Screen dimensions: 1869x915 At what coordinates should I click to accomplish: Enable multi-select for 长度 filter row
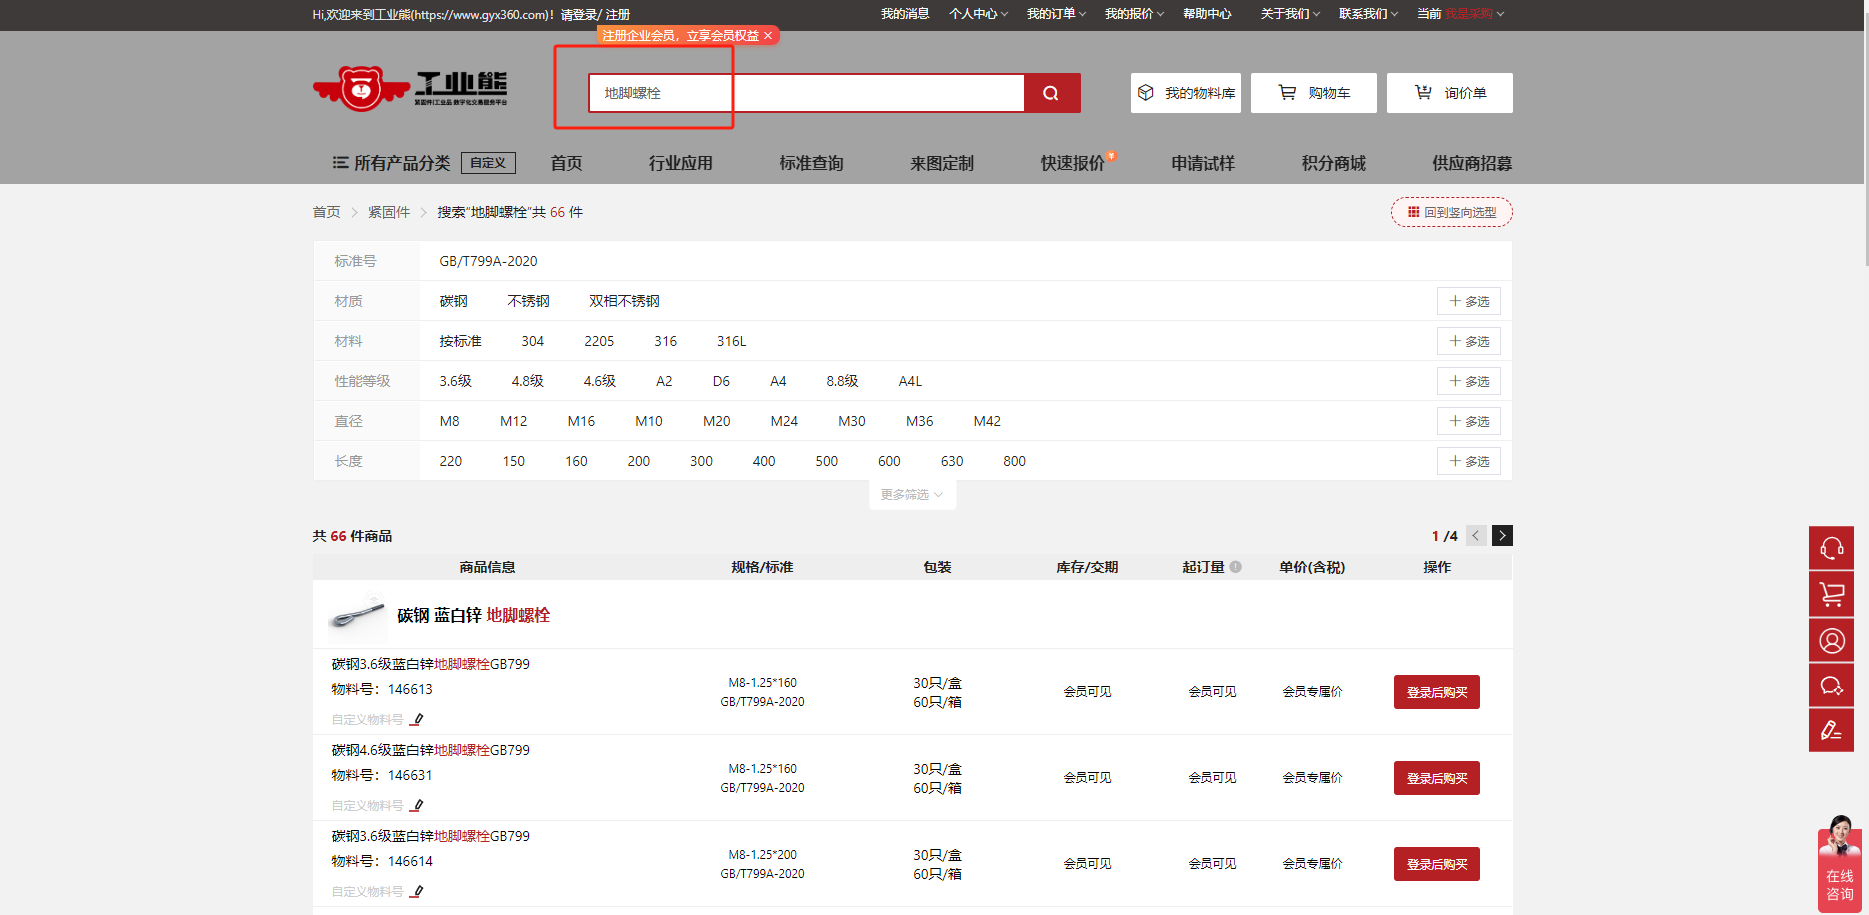click(1468, 461)
